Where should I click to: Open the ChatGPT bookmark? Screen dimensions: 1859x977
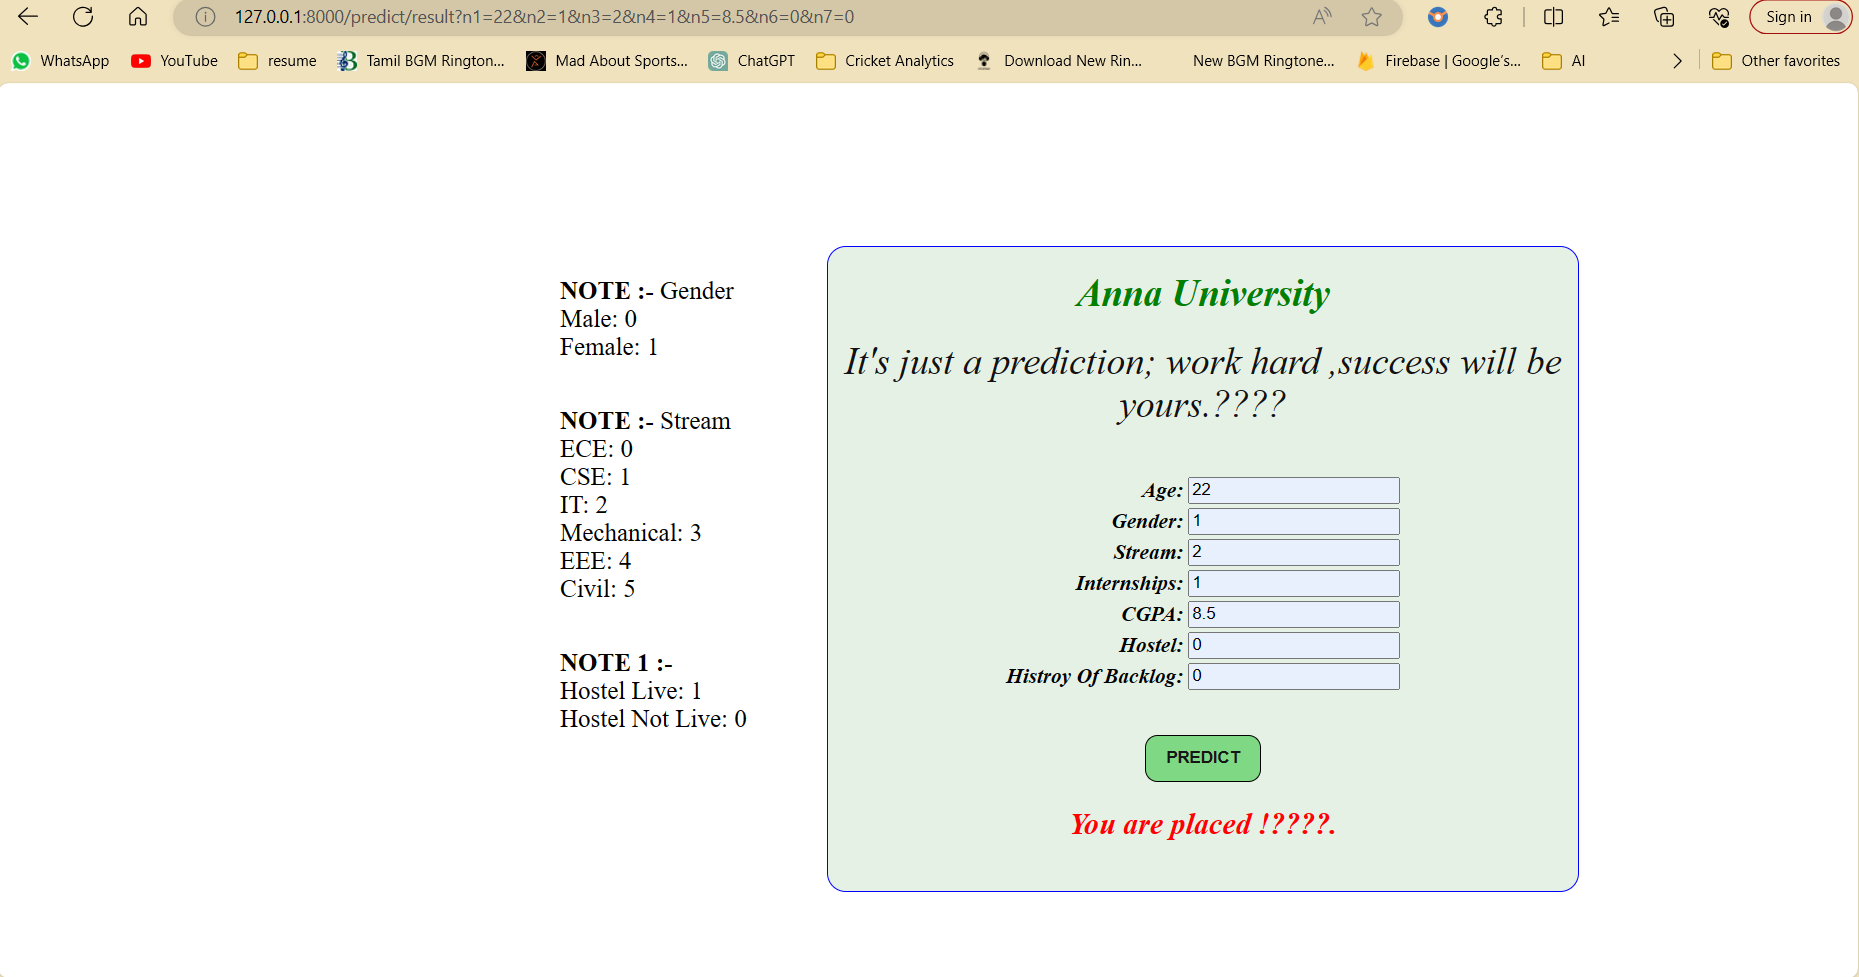click(x=752, y=60)
